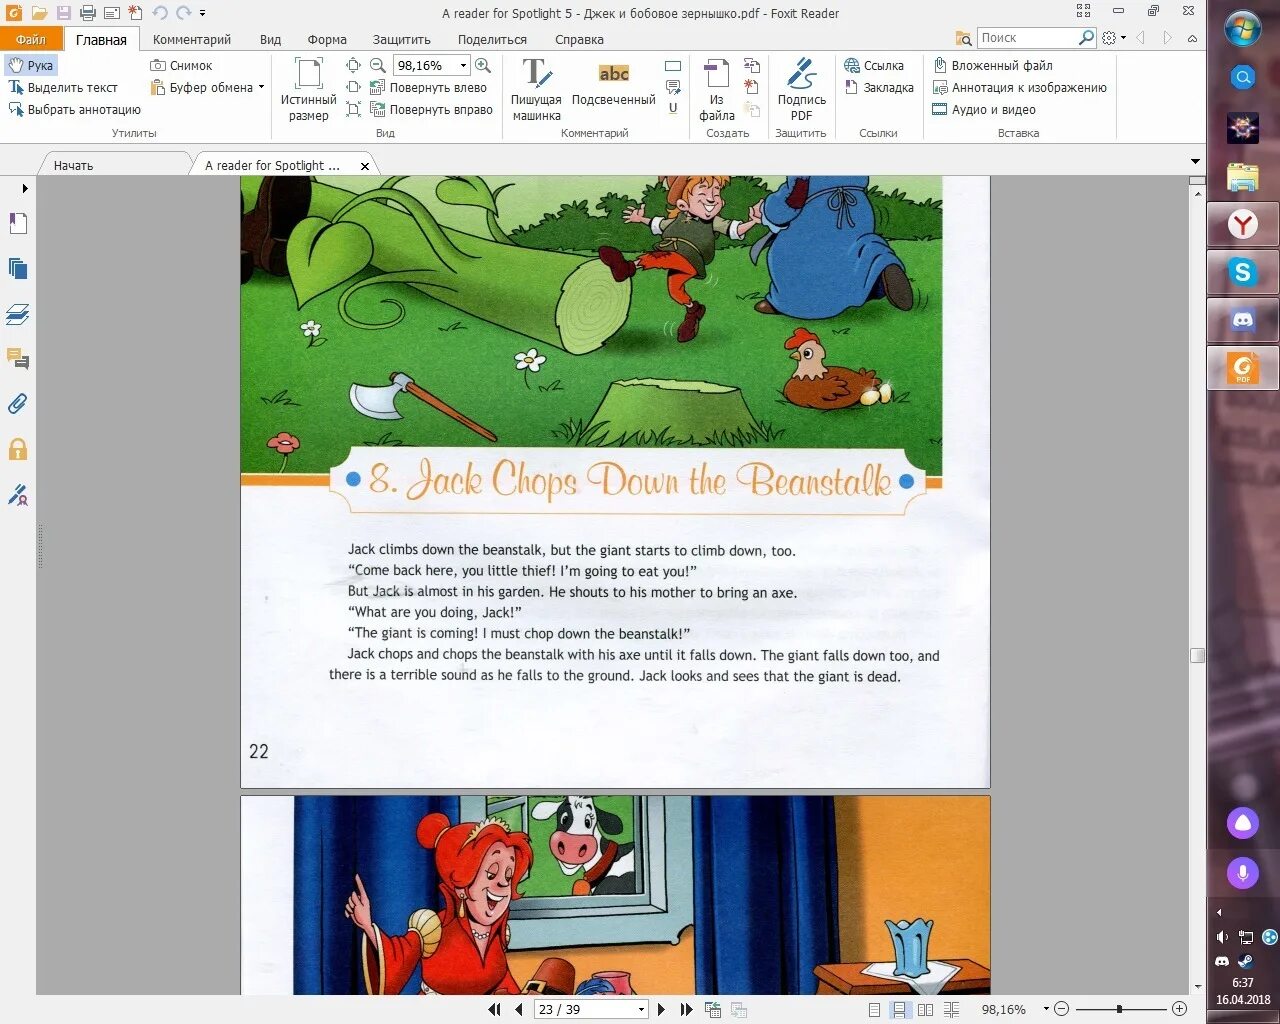This screenshot has width=1280, height=1024.
Task: Set view to Истинный размер
Action: click(x=308, y=89)
